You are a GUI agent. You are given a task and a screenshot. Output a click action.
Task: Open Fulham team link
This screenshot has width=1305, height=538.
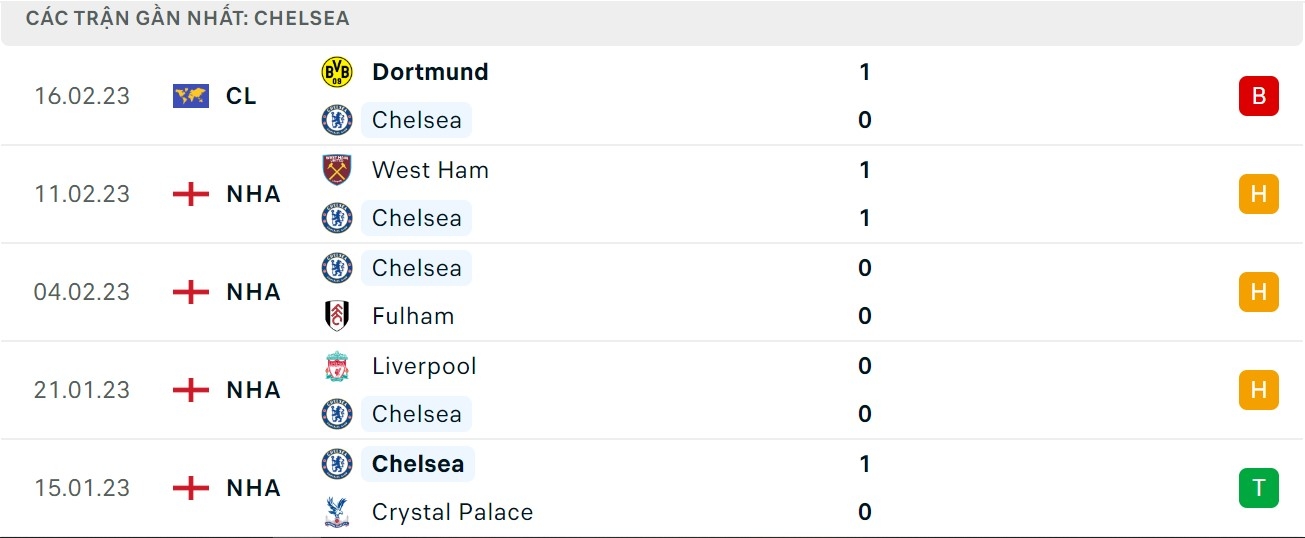click(x=412, y=316)
